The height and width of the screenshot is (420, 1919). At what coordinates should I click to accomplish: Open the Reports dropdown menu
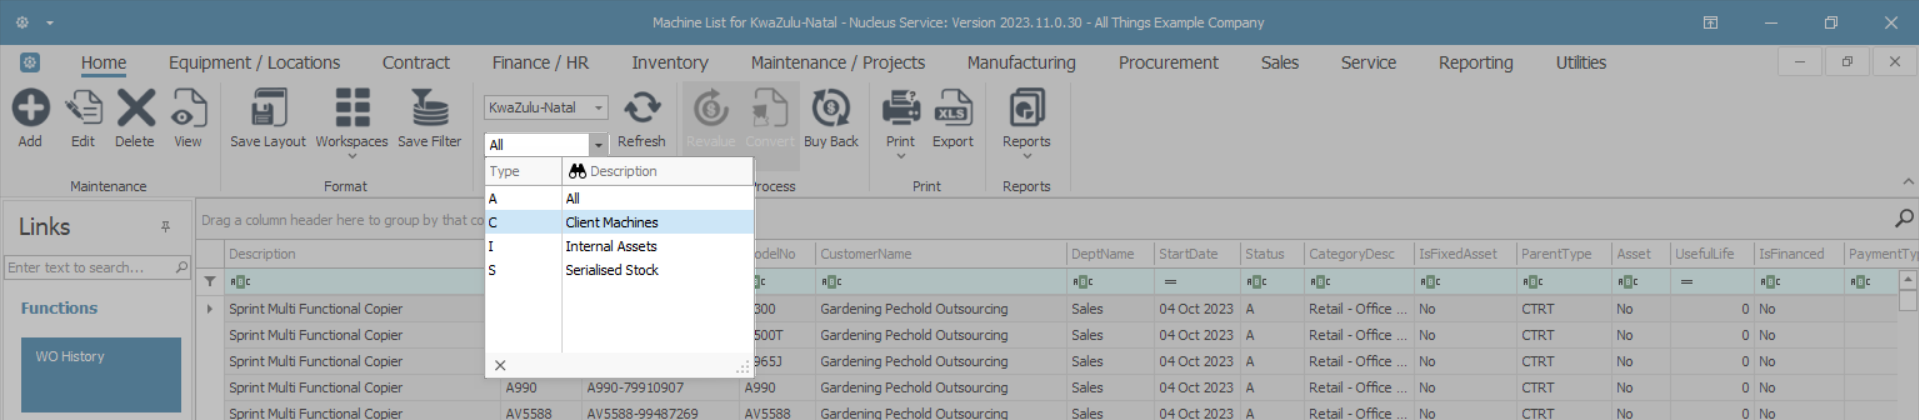(x=1026, y=118)
